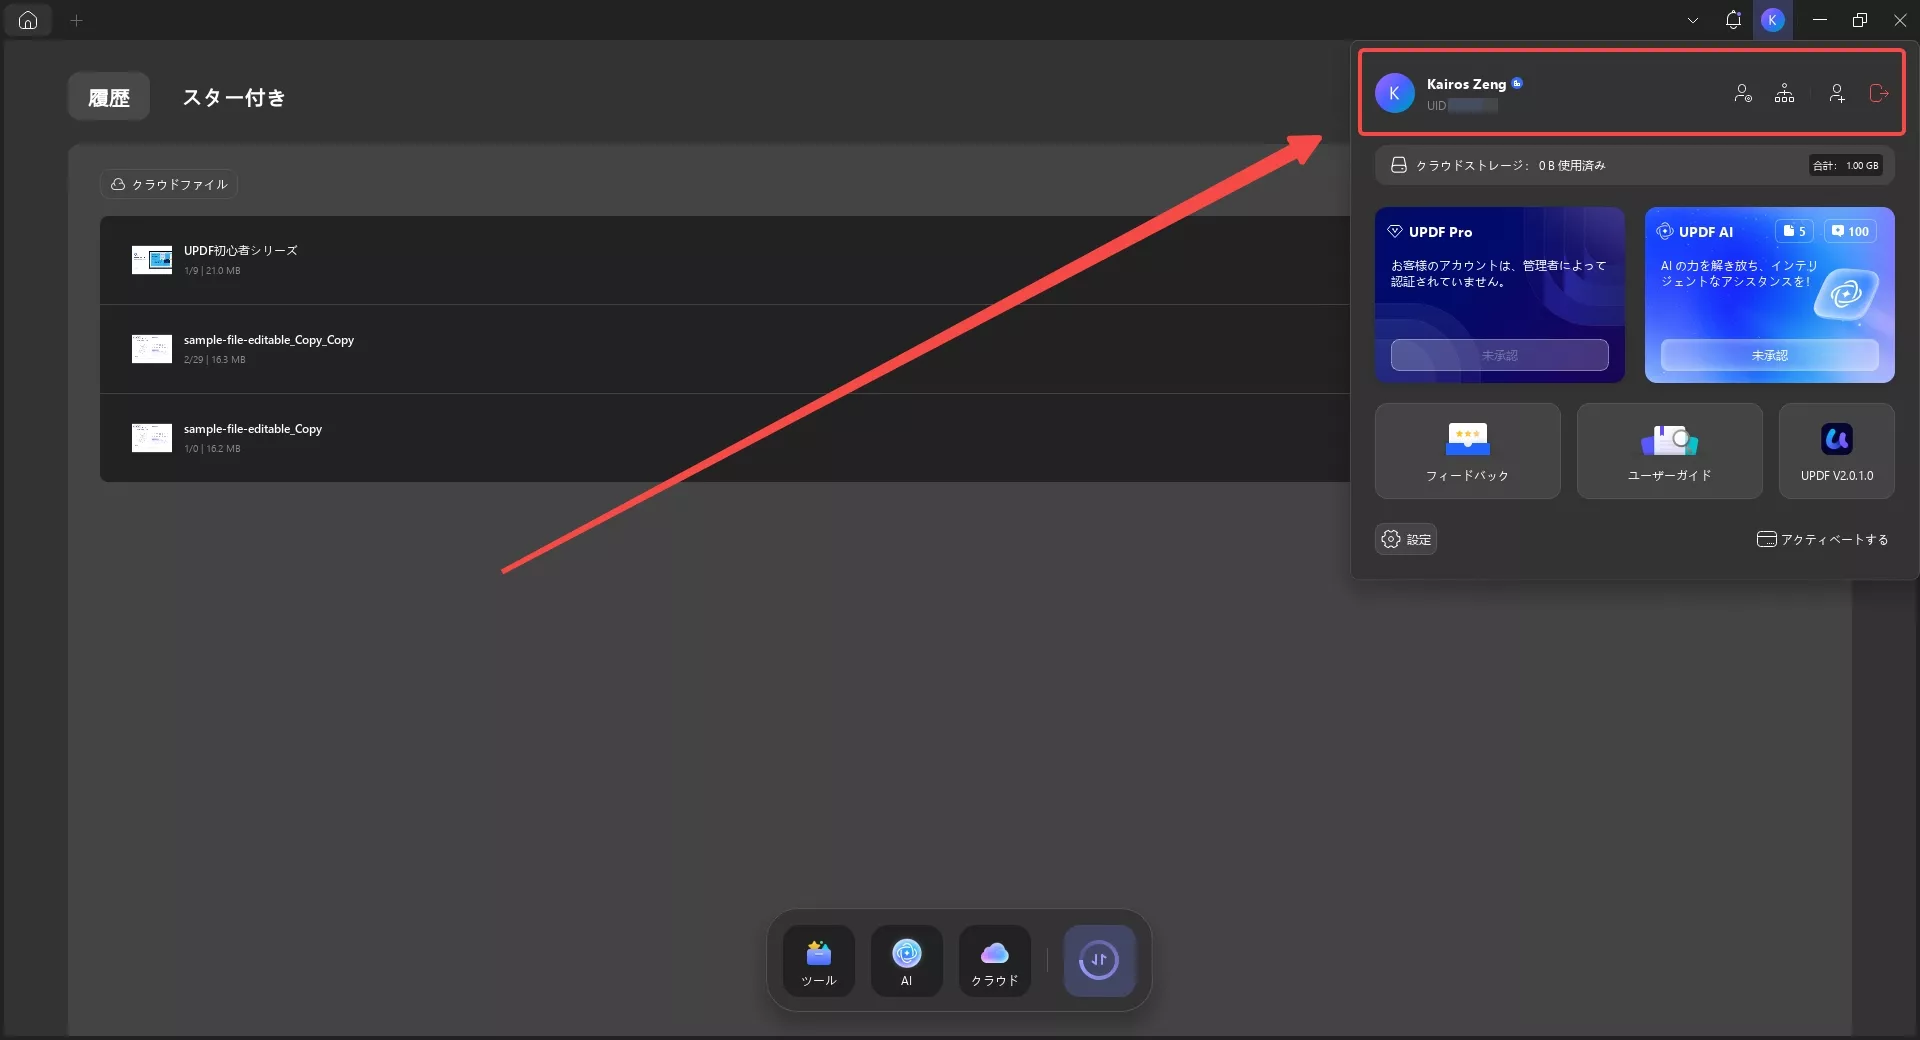Switch to the 履歴 history tab
The height and width of the screenshot is (1040, 1920).
[x=109, y=97]
